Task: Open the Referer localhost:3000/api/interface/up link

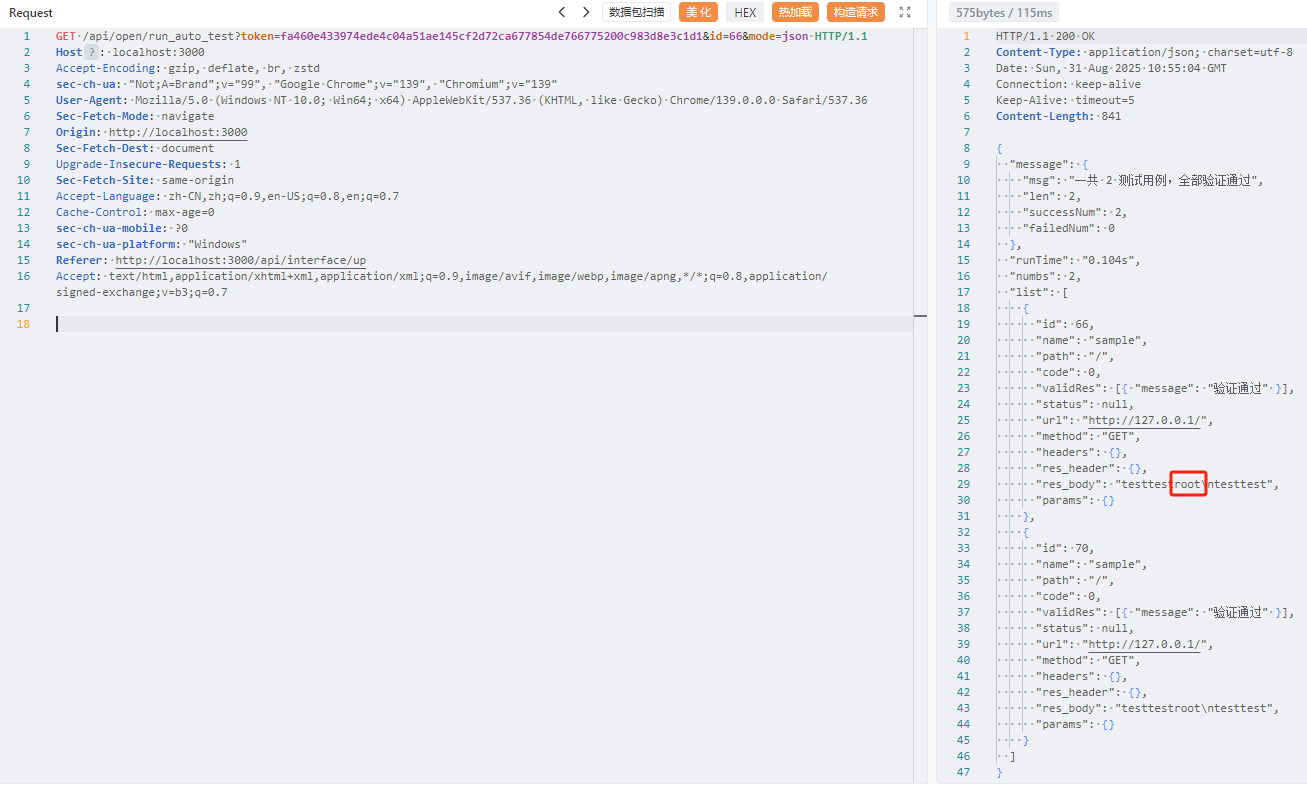Action: click(x=240, y=260)
